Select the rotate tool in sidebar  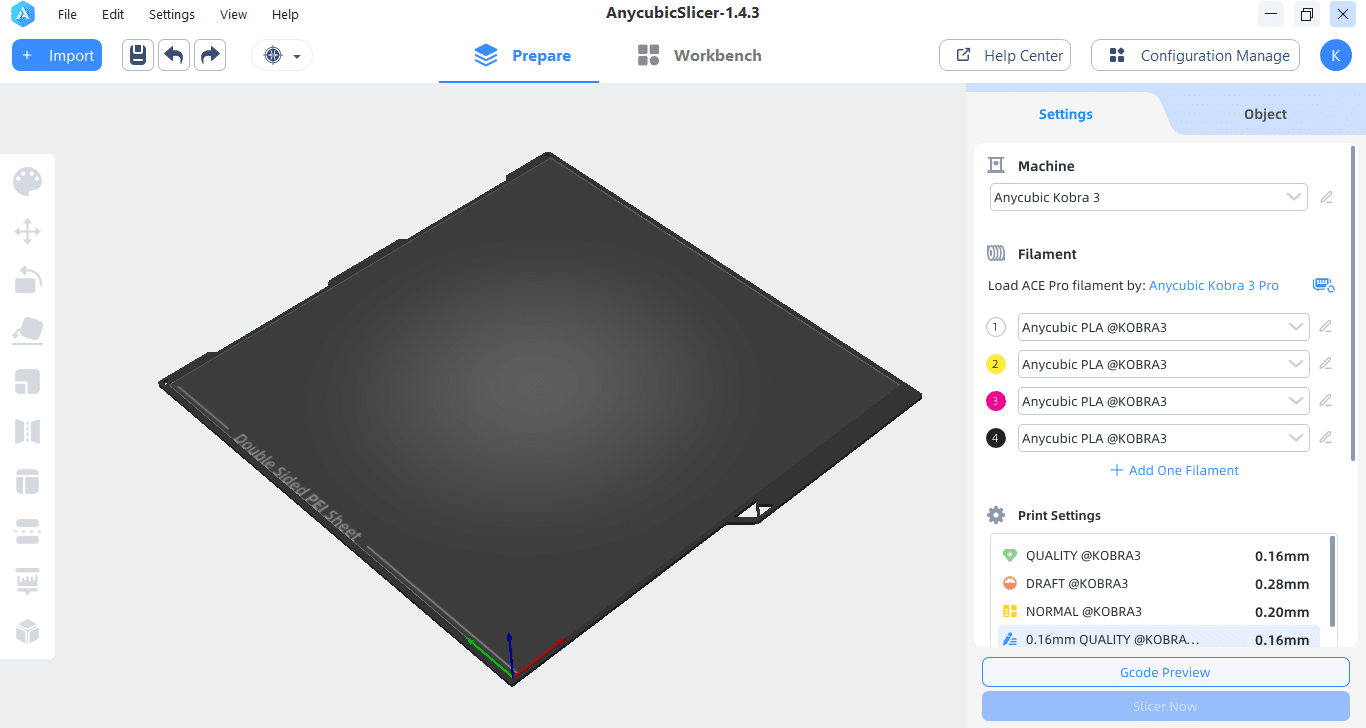pos(27,281)
